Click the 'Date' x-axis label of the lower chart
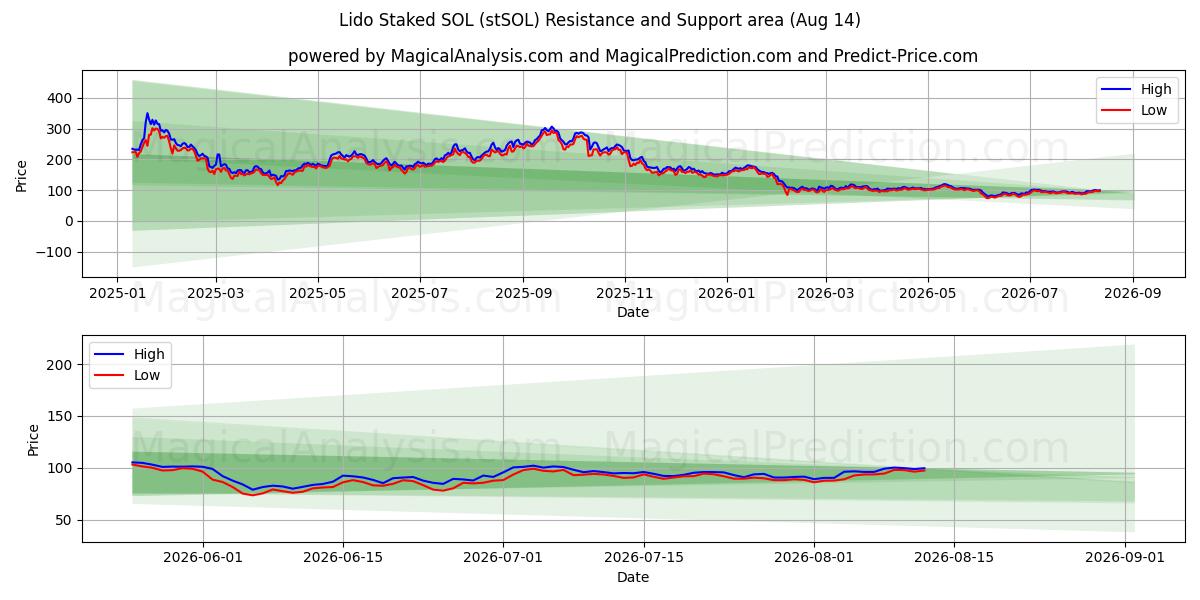The height and width of the screenshot is (600, 1200). tap(633, 577)
